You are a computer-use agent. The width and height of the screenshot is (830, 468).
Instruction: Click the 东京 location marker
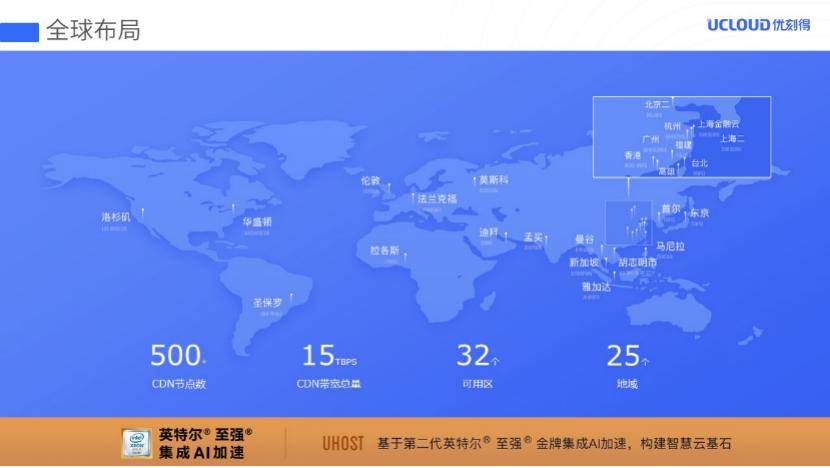[699, 213]
